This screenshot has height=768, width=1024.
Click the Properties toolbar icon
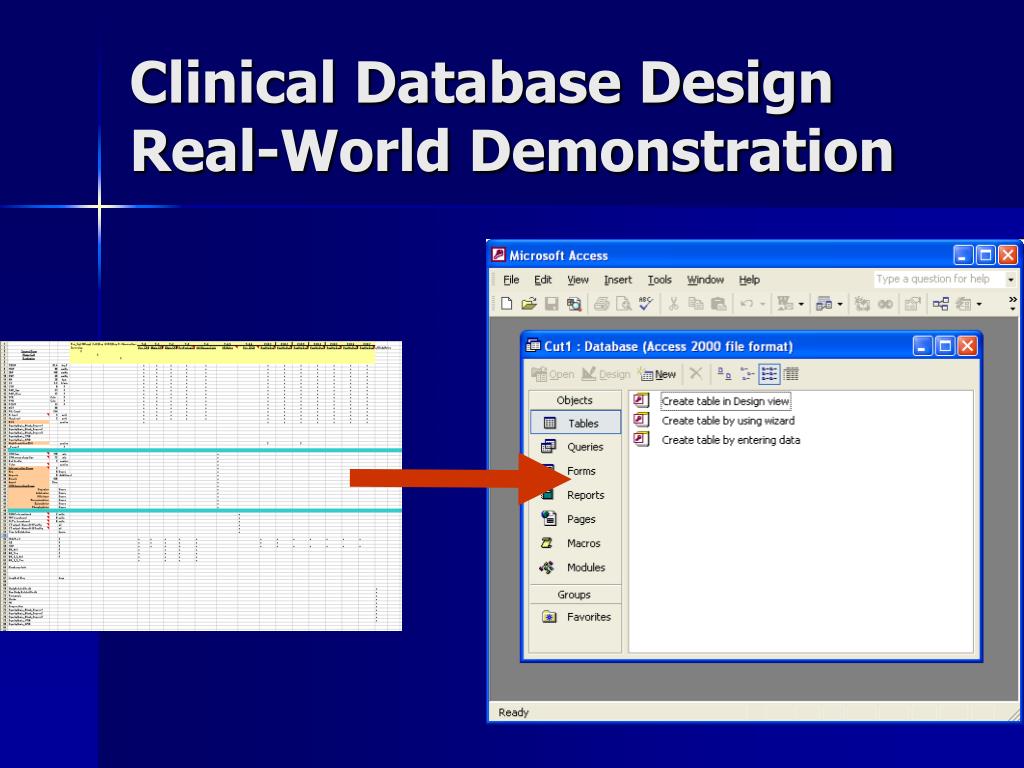912,304
